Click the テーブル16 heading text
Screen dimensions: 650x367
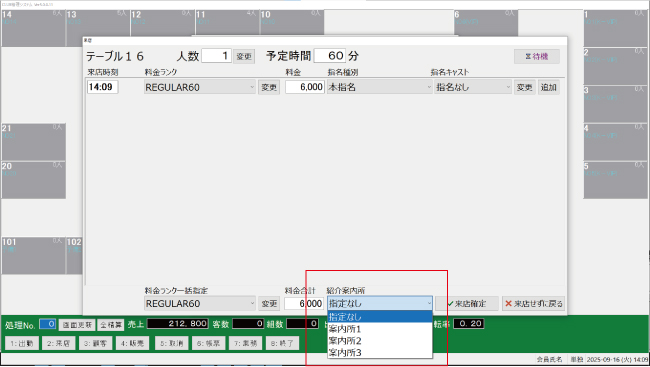pyautogui.click(x=115, y=56)
